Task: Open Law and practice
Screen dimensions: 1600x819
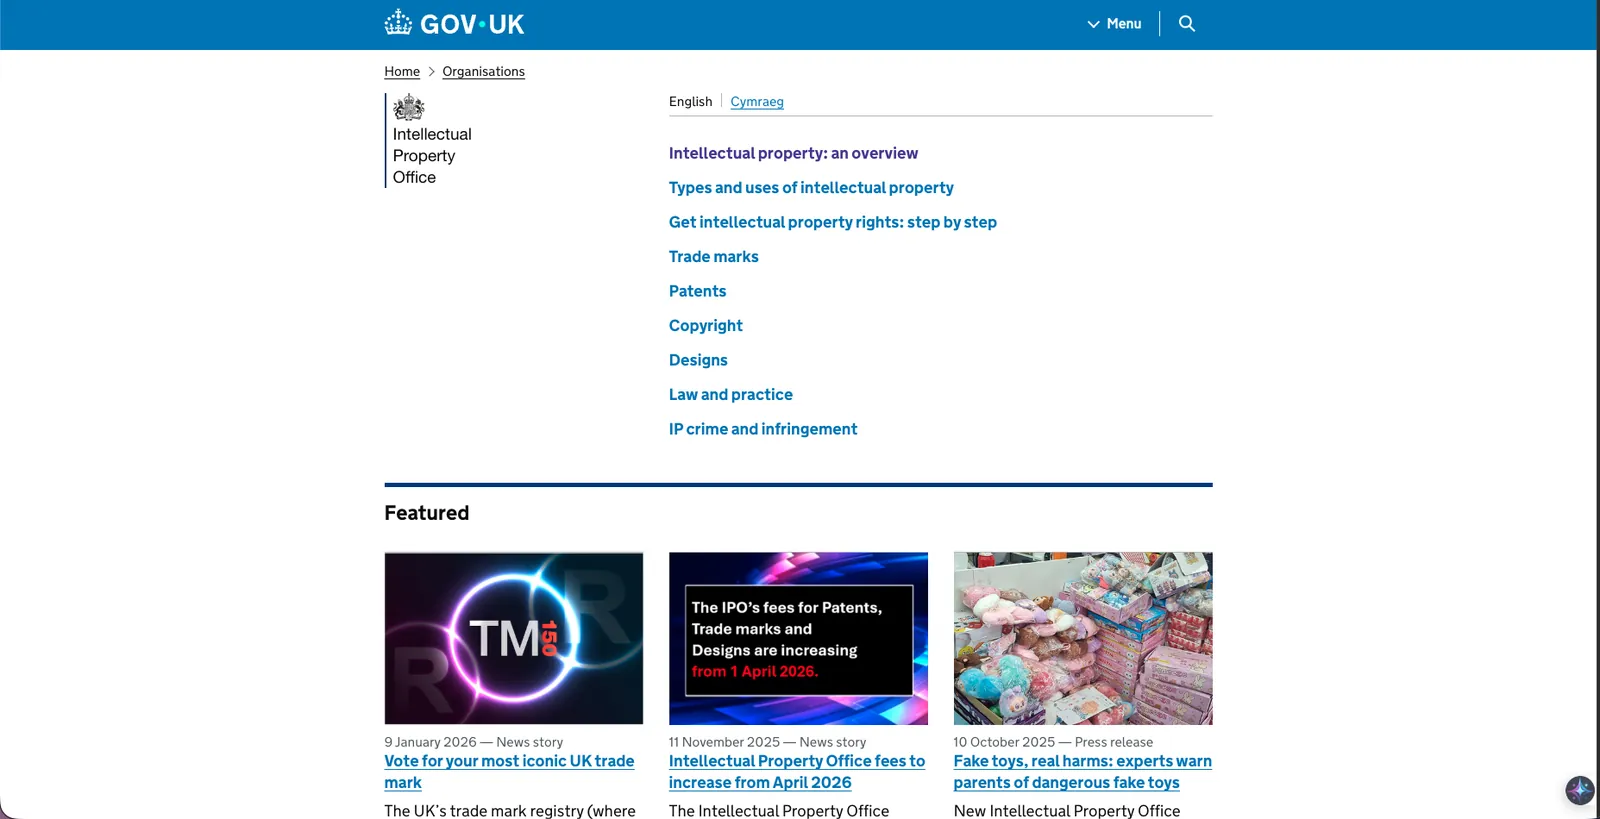Action: (x=731, y=395)
